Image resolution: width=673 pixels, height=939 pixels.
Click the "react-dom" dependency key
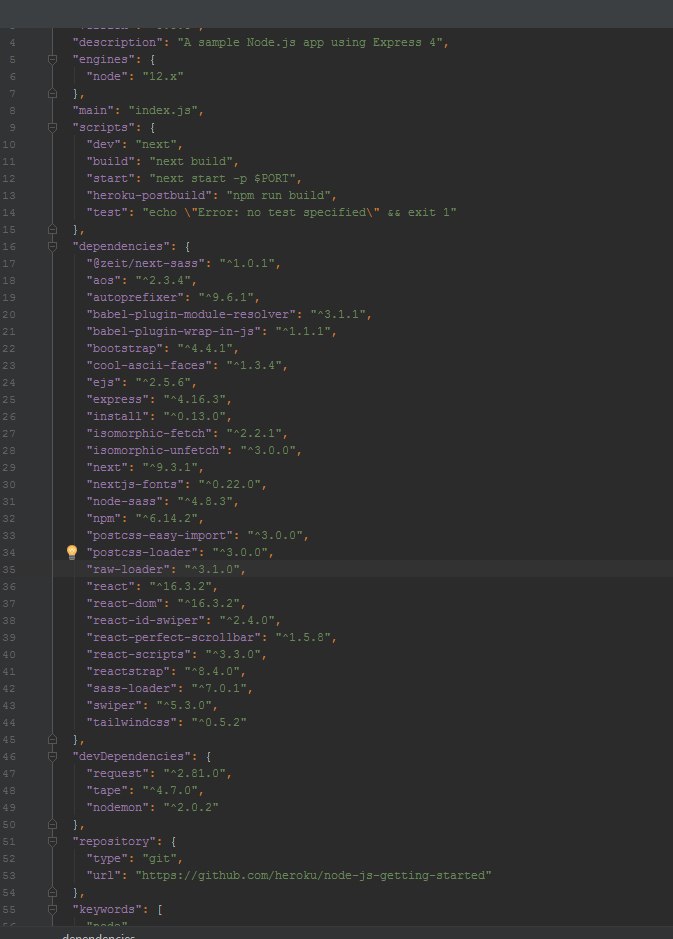coord(125,604)
